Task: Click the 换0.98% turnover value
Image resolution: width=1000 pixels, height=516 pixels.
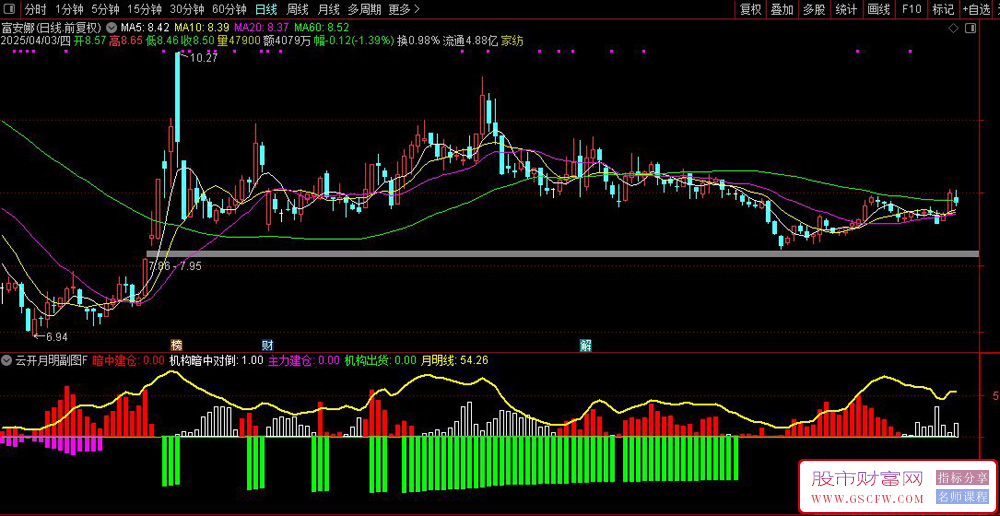Action: pos(418,40)
